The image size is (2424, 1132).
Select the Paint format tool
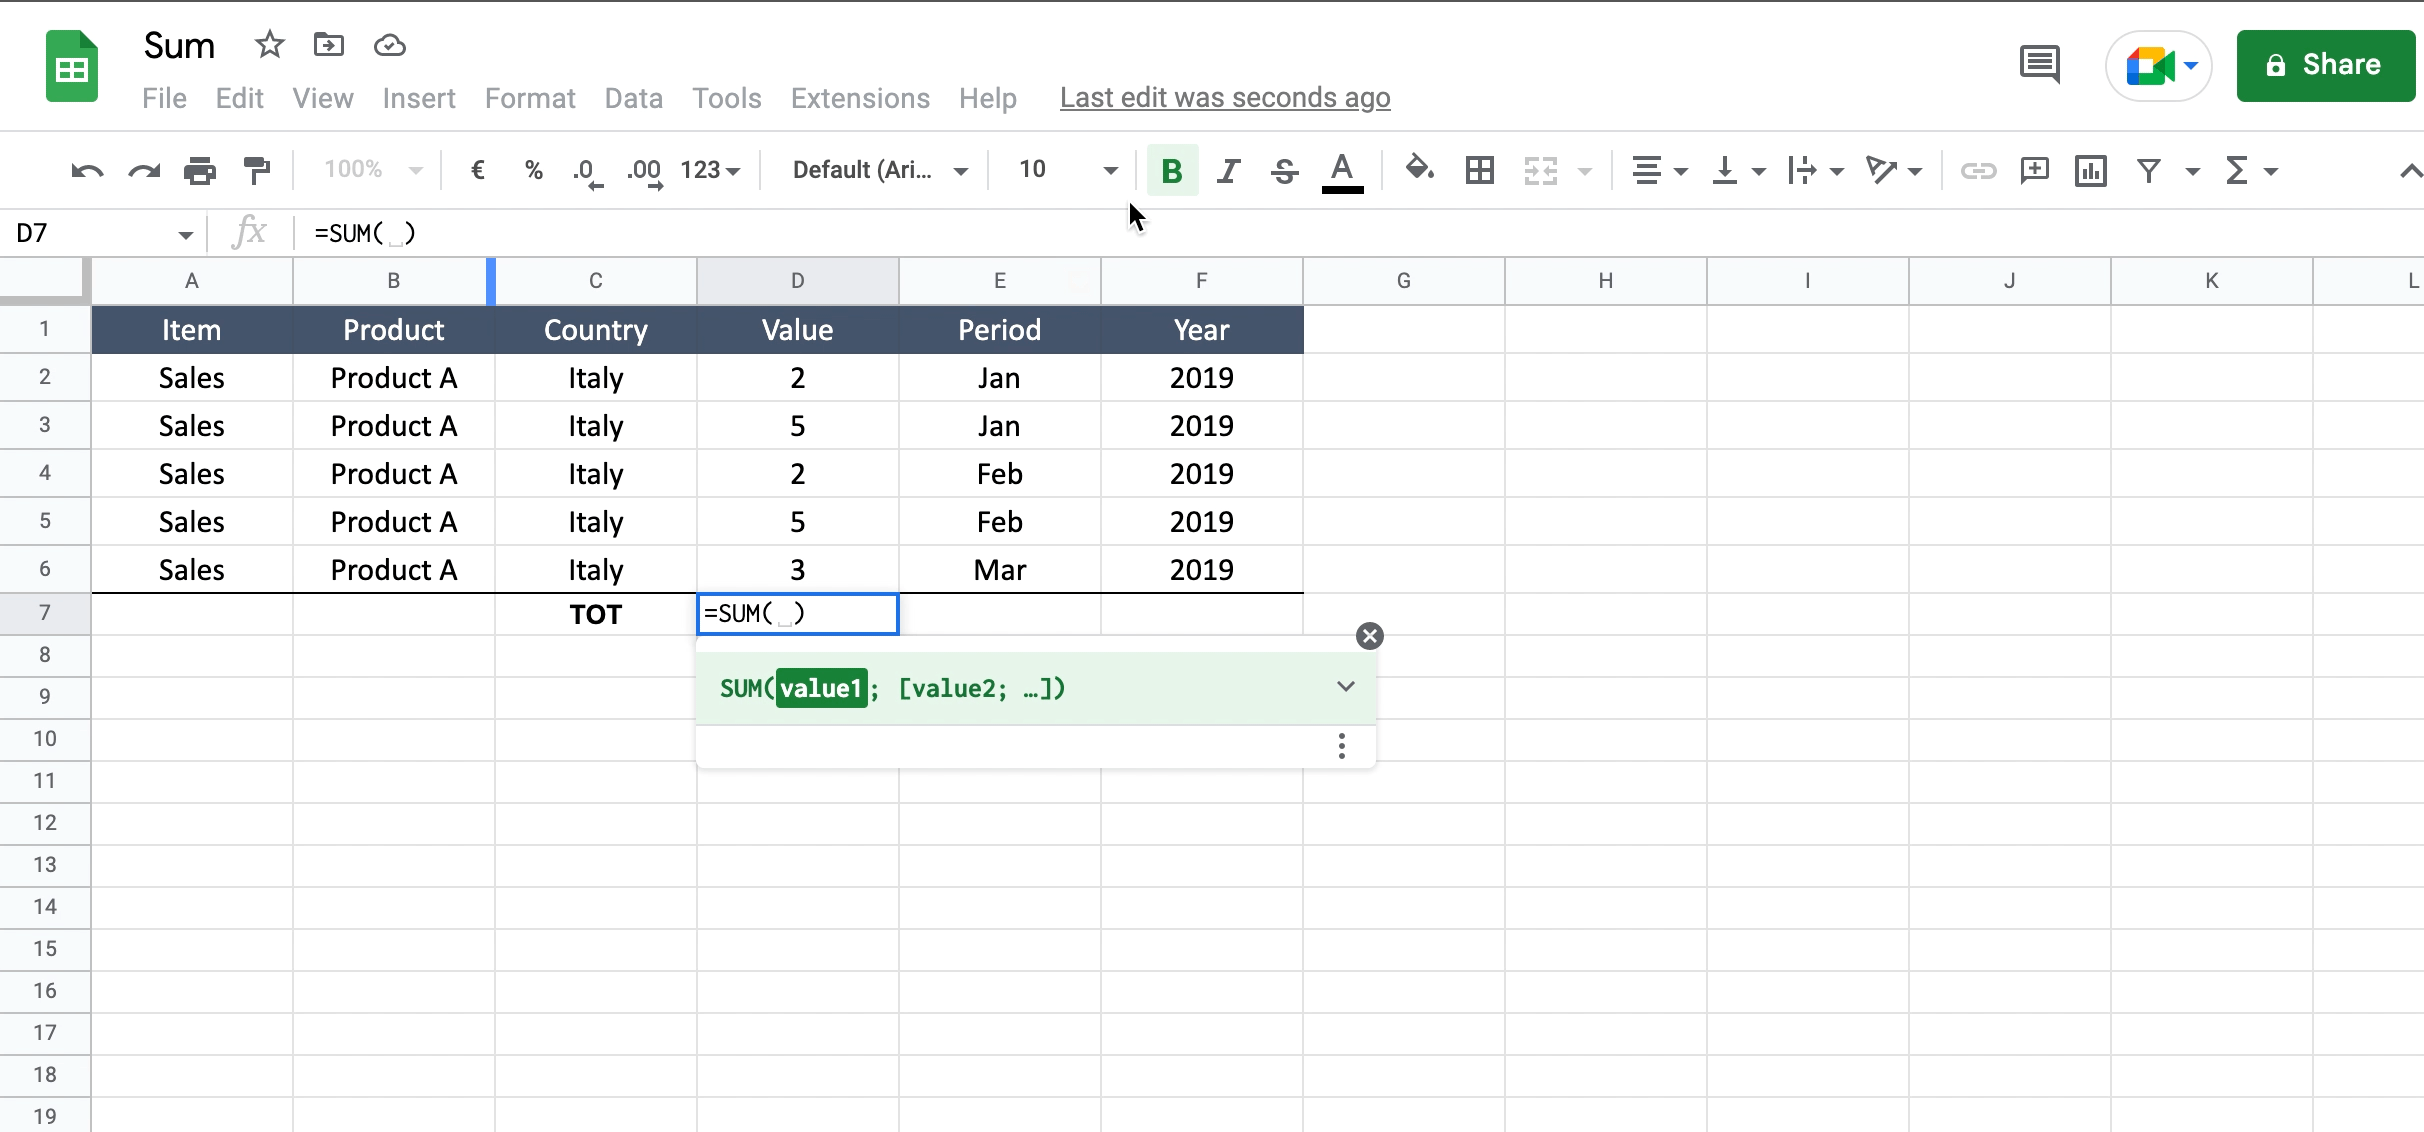(x=256, y=170)
